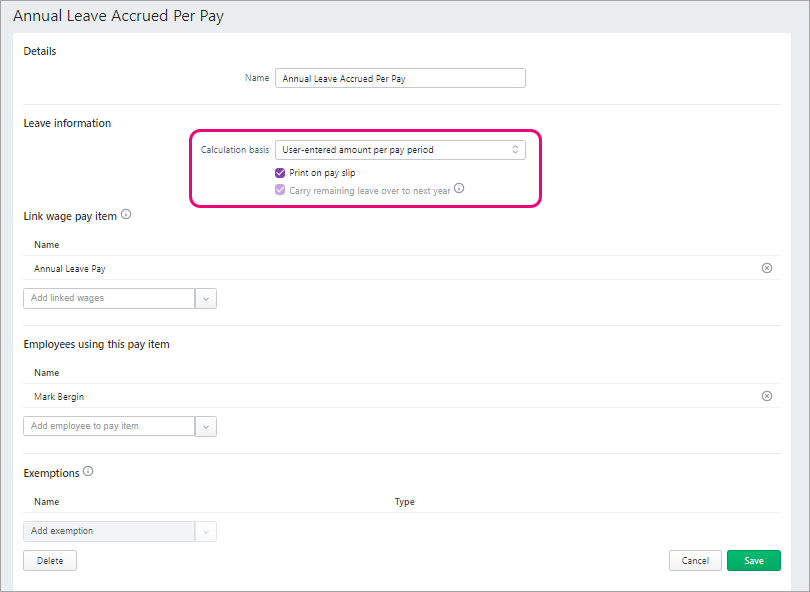810x592 pixels.
Task: Expand Add employee to pay item arrow
Action: point(205,426)
